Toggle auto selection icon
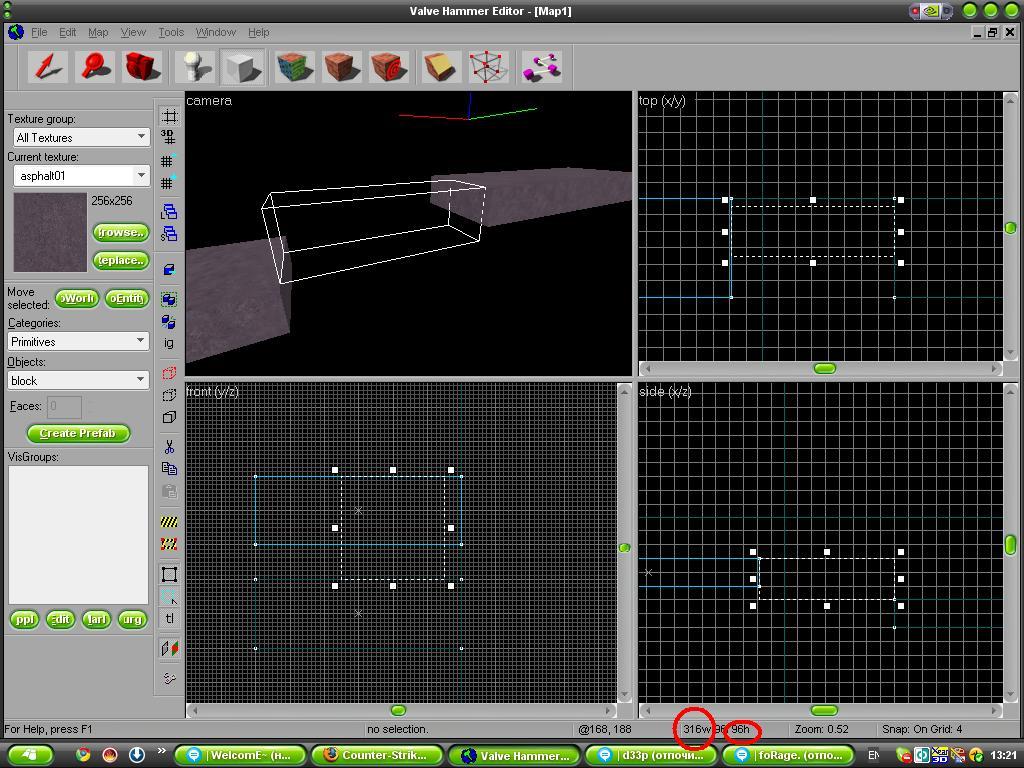The image size is (1024, 768). (169, 596)
